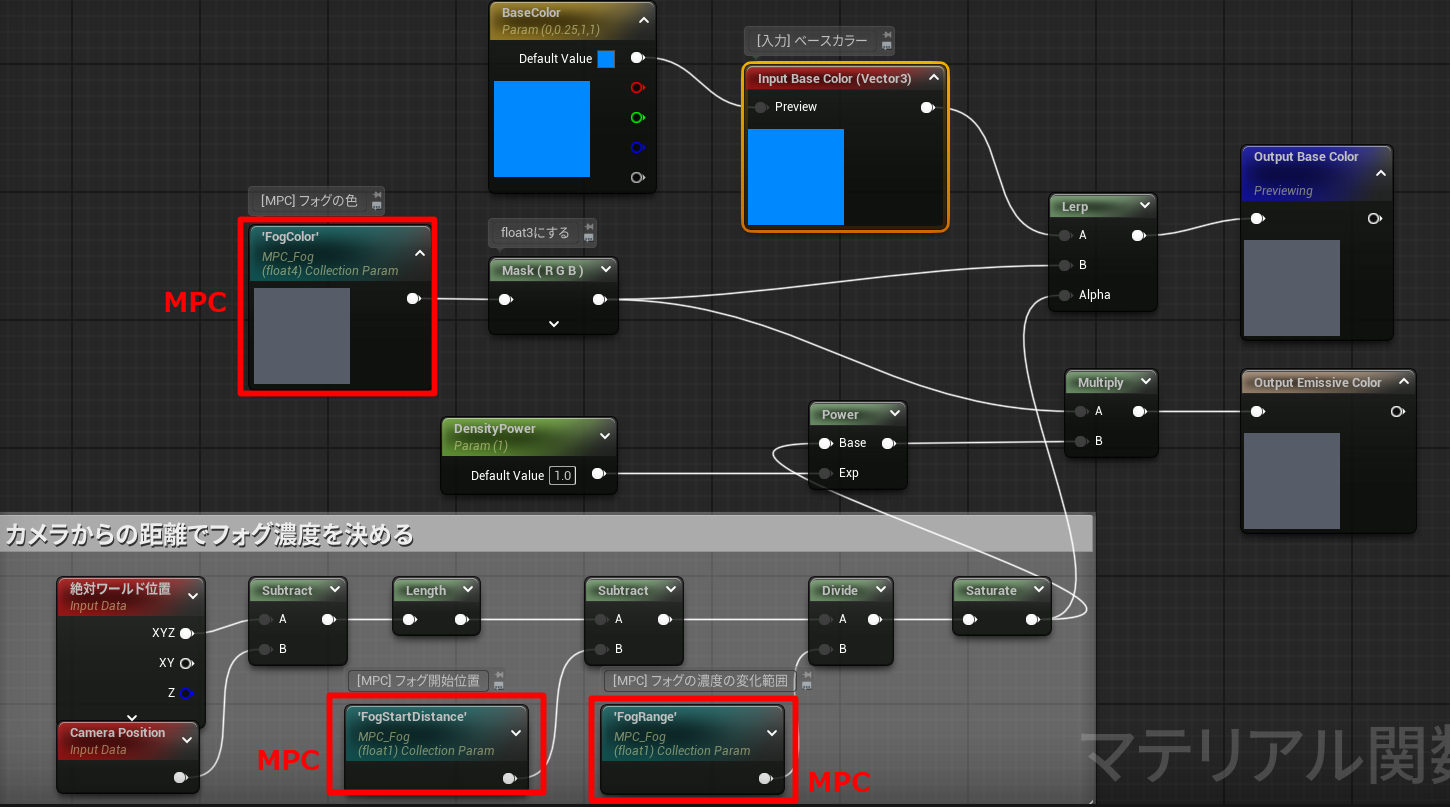Select the Length node by its title
The width and height of the screenshot is (1450, 807).
click(426, 591)
